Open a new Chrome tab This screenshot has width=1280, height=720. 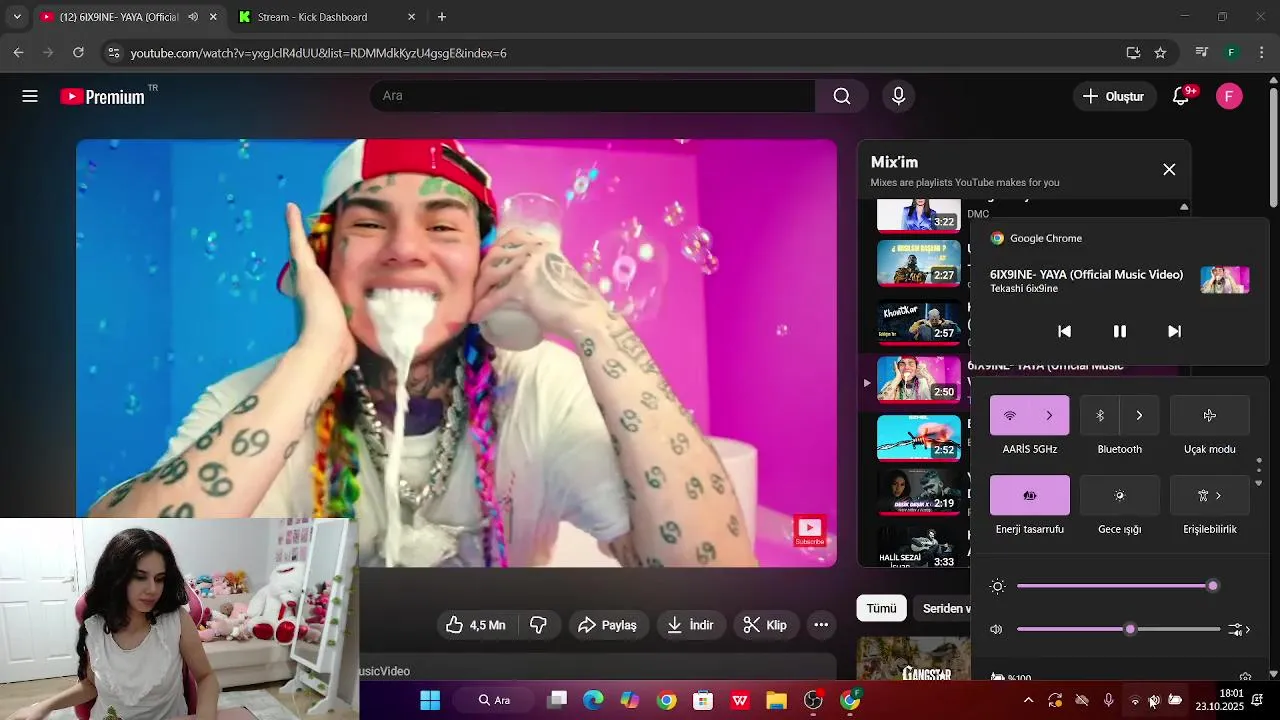[442, 17]
